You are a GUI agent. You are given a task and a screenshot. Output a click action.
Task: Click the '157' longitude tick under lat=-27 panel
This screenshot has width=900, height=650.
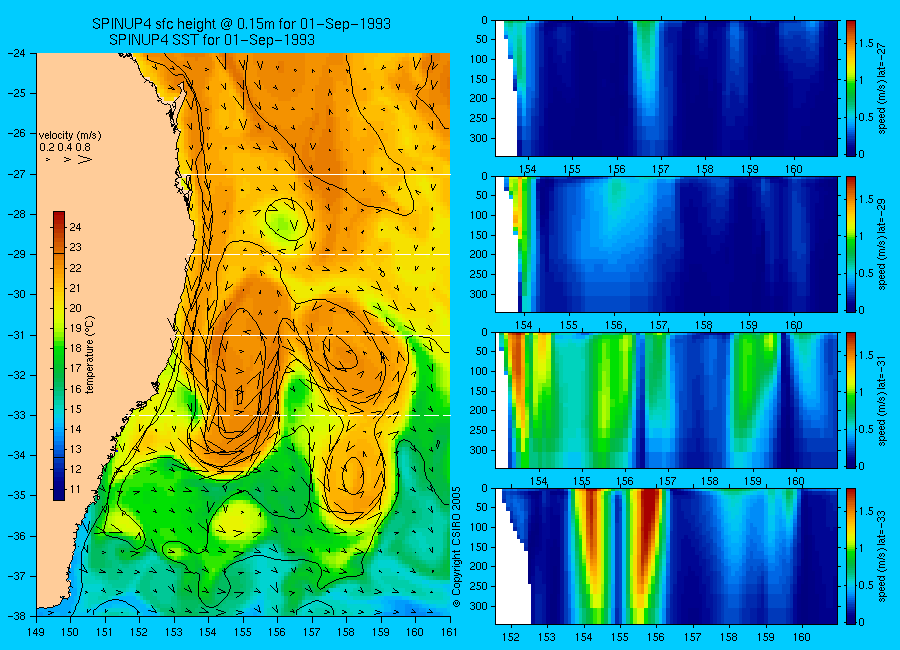(x=661, y=169)
